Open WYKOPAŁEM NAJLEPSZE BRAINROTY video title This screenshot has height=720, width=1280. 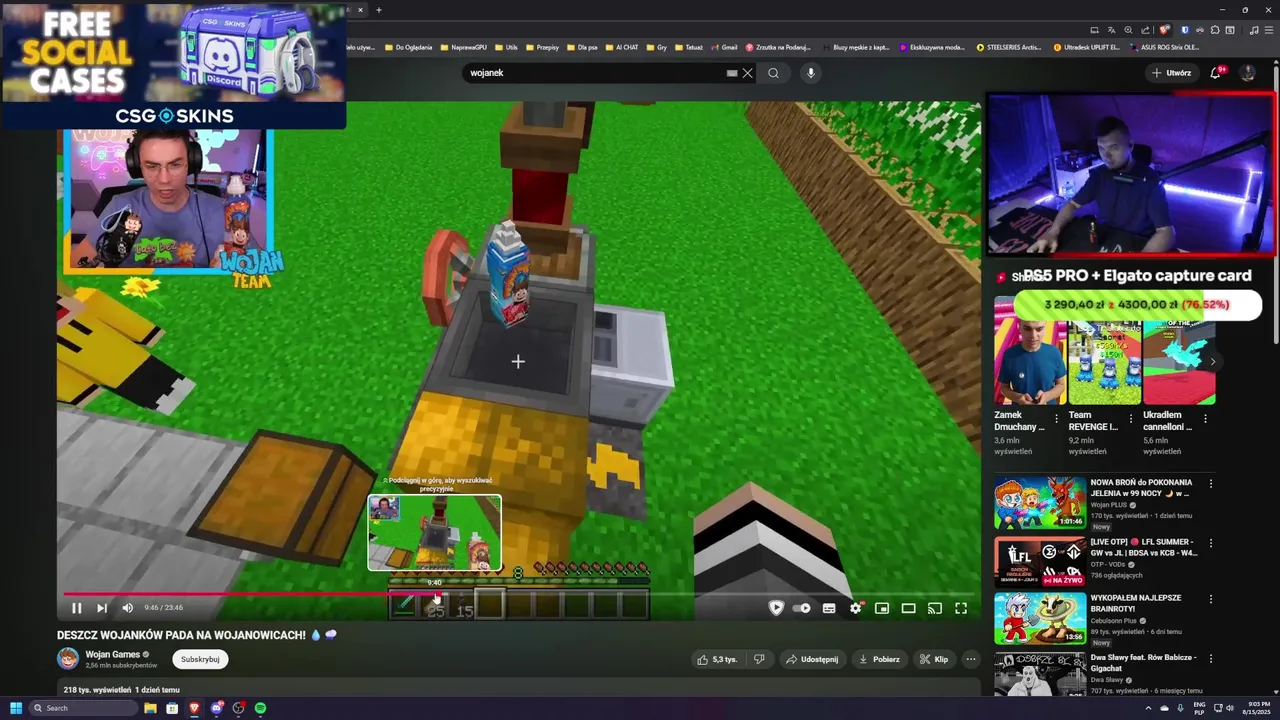click(1136, 604)
